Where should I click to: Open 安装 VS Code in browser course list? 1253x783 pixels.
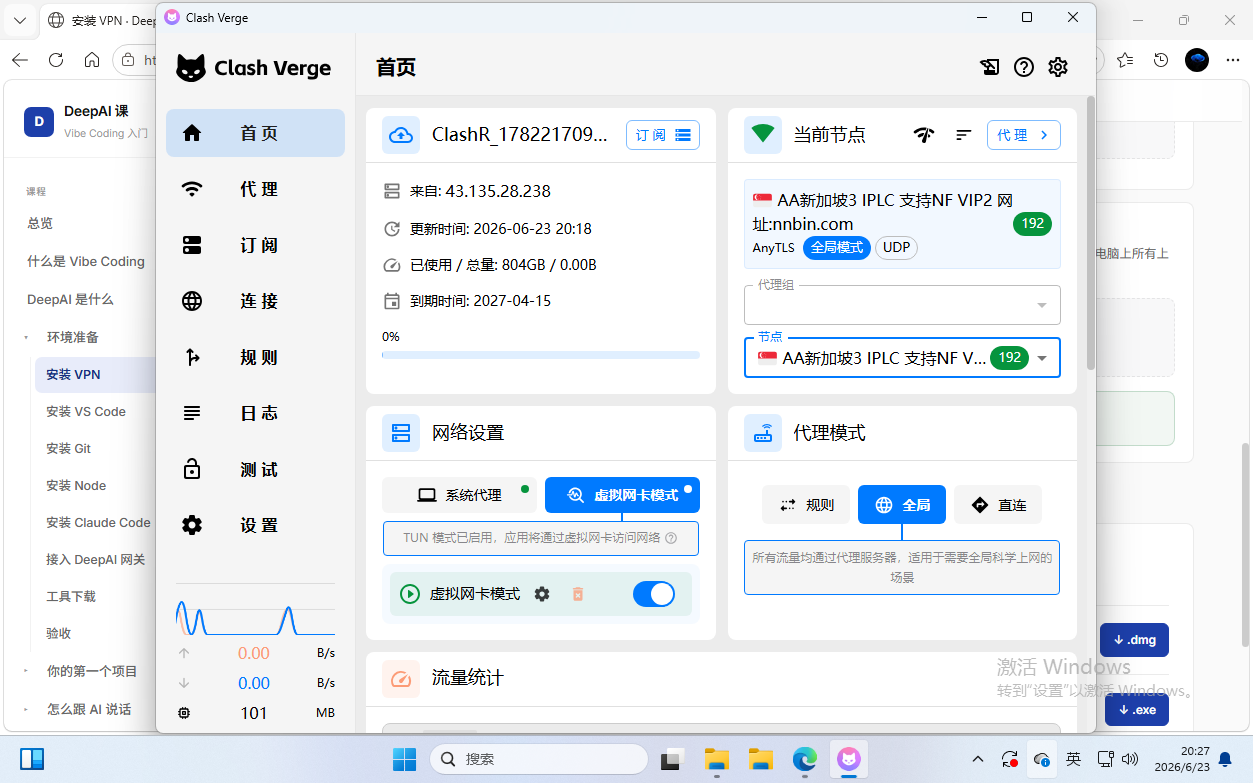86,411
